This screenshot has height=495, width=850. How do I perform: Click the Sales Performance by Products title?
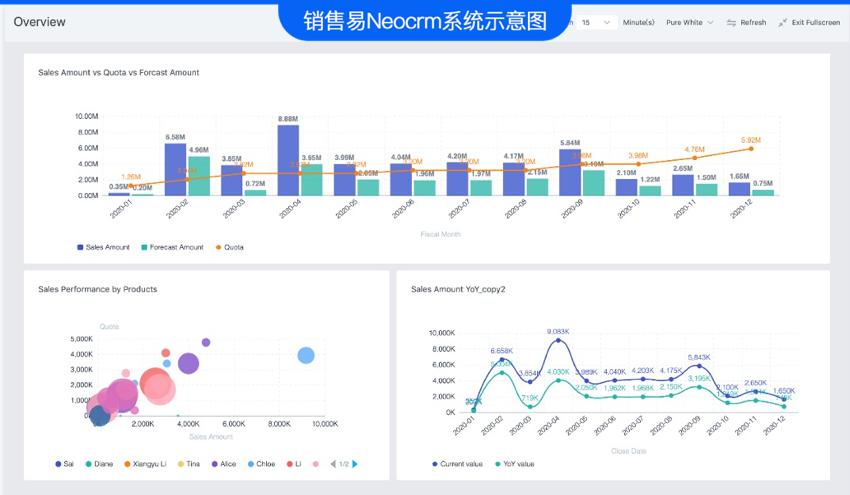click(x=98, y=290)
